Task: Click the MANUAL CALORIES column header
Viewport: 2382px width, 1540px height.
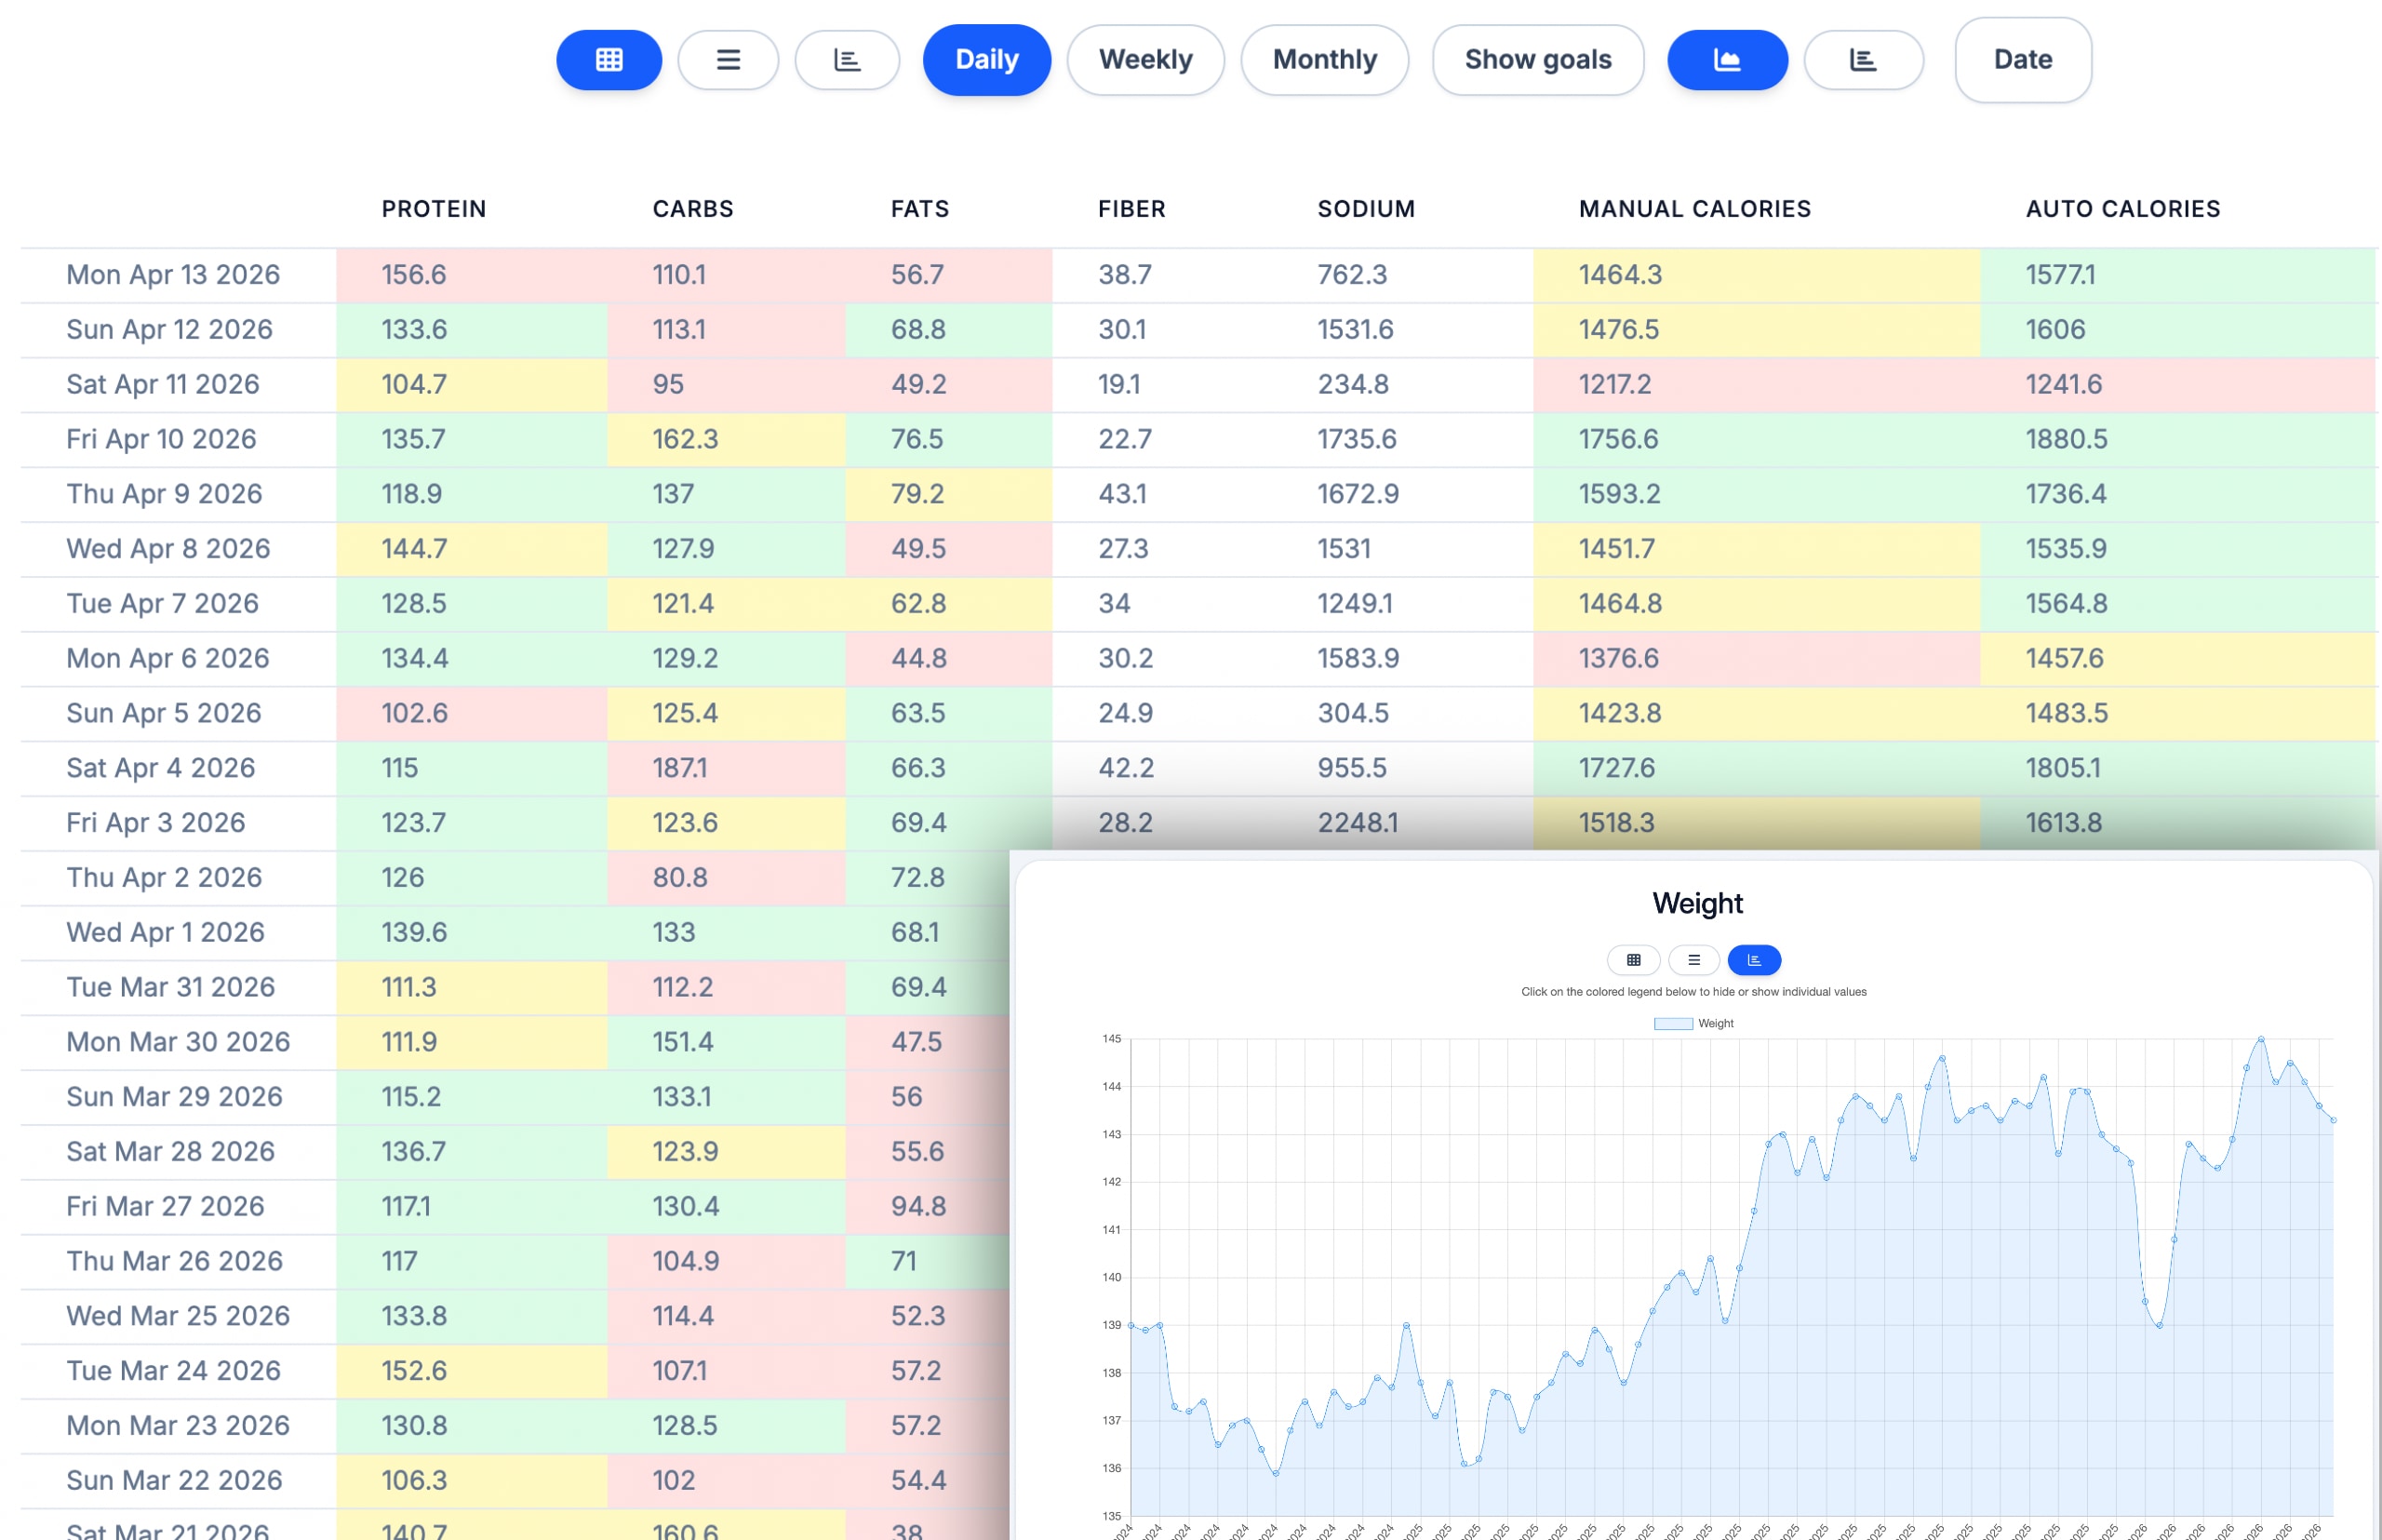Action: point(1694,209)
